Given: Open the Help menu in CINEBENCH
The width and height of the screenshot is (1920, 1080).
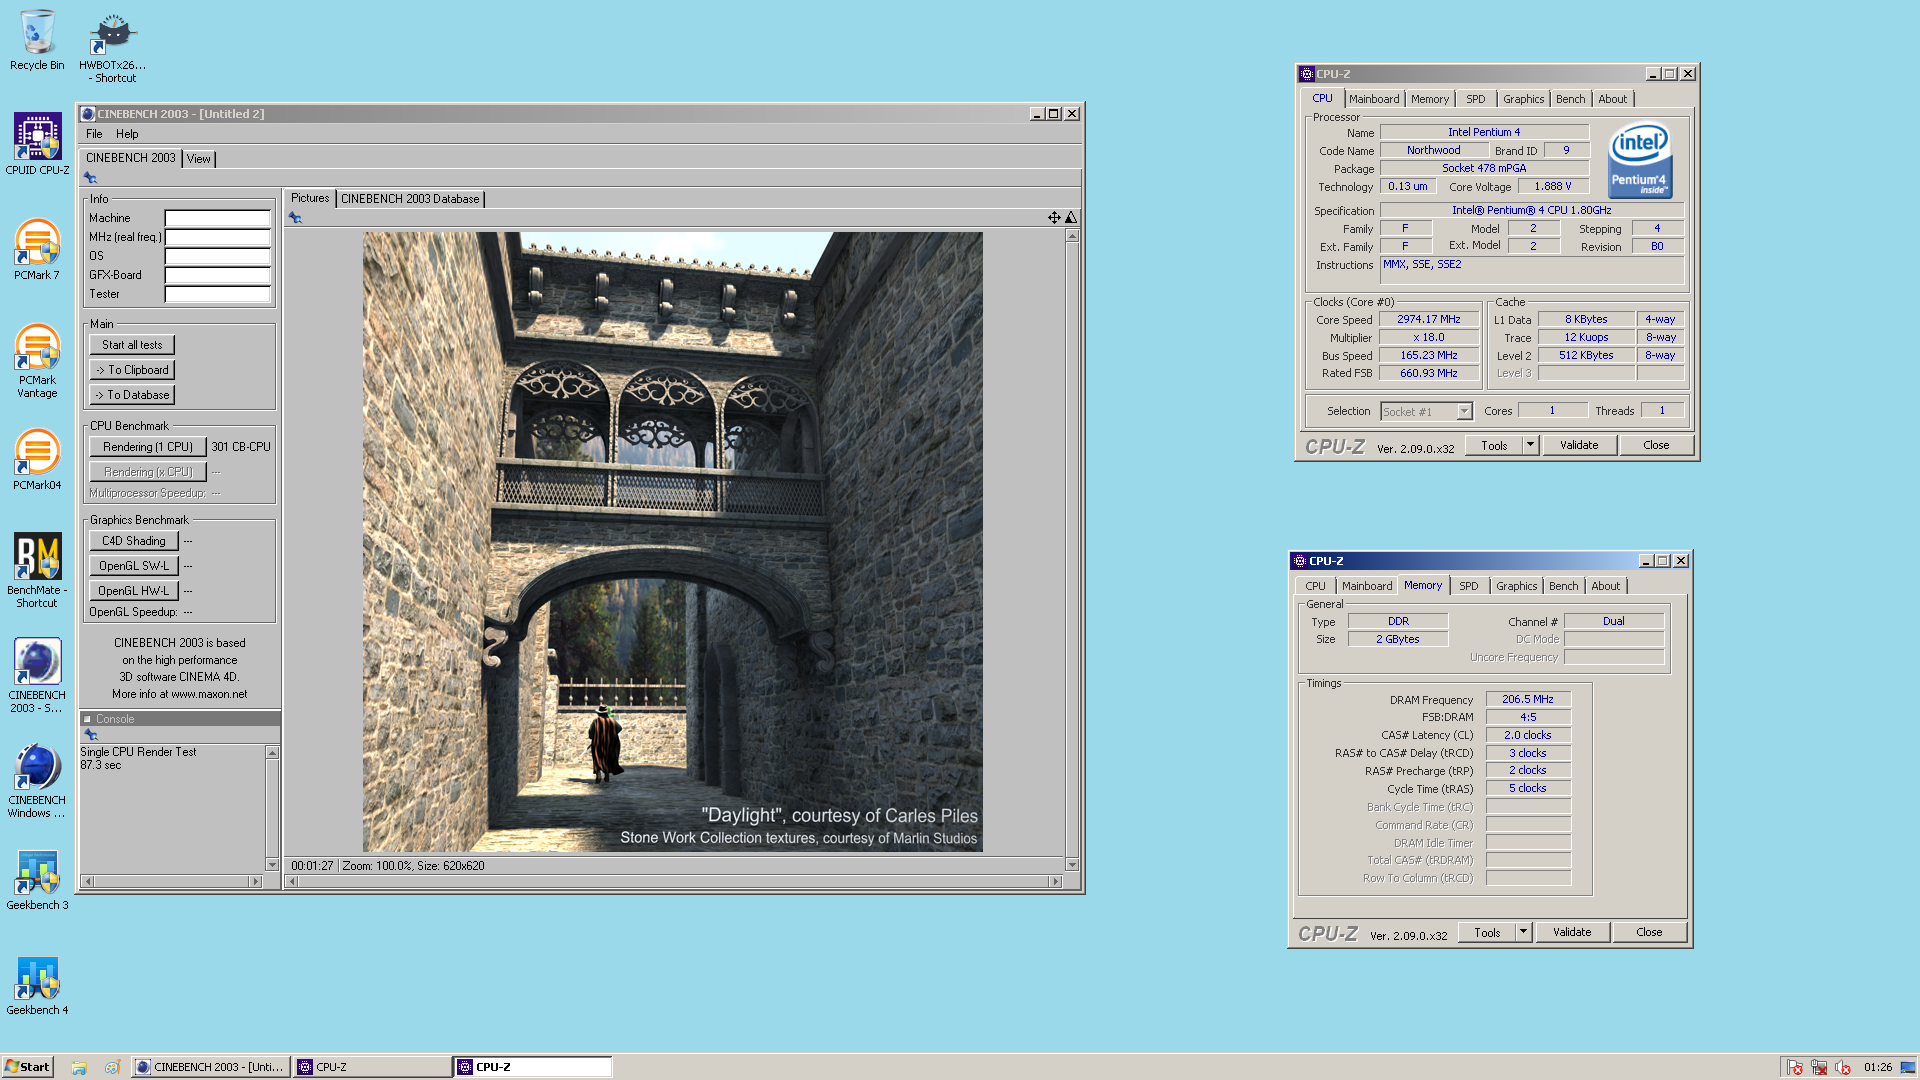Looking at the screenshot, I should 127,134.
